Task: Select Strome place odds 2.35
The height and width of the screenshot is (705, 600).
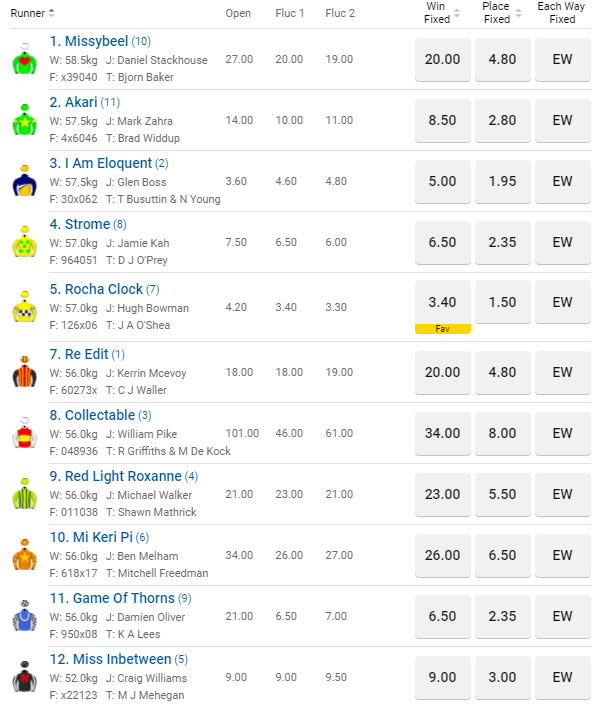Action: pyautogui.click(x=502, y=242)
